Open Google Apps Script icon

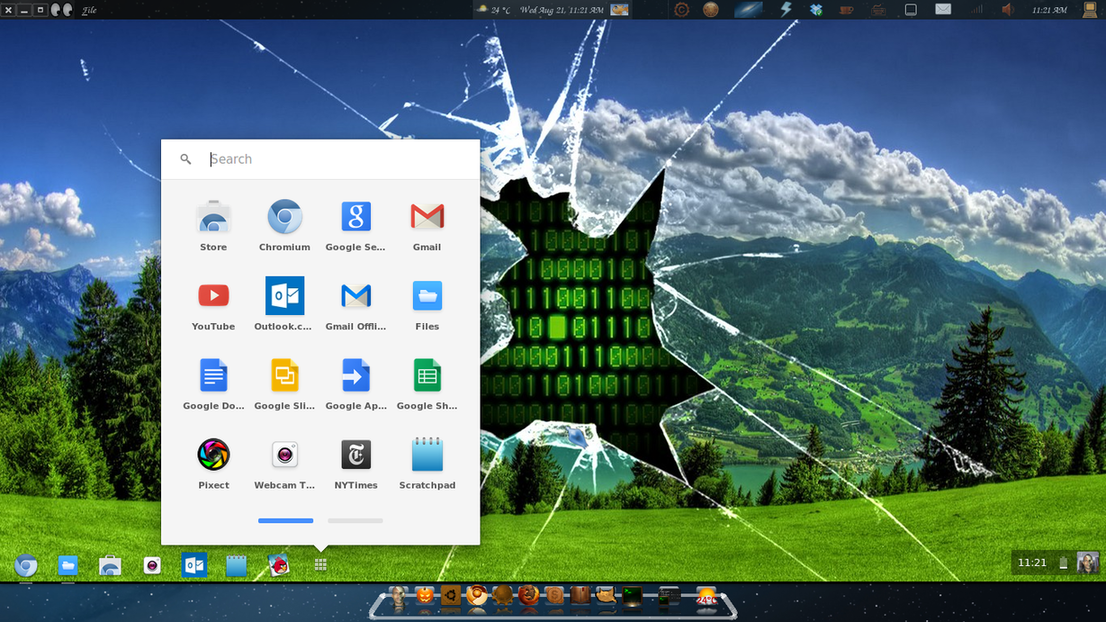coord(356,384)
